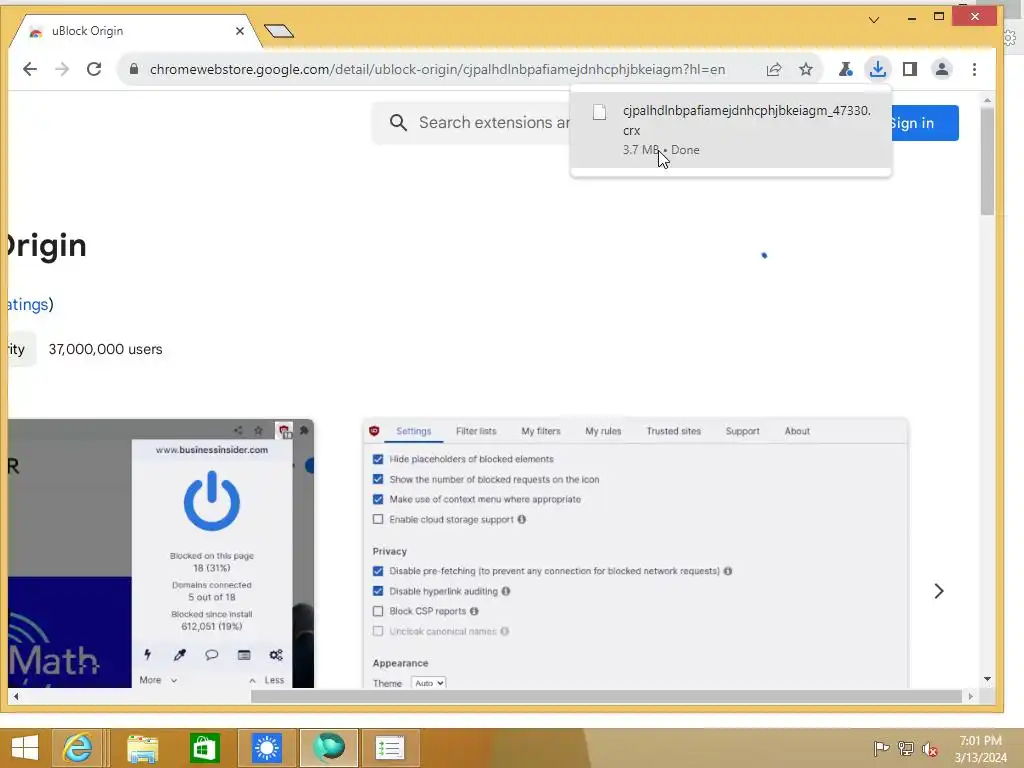Show next screenshot with right chevron

(938, 591)
